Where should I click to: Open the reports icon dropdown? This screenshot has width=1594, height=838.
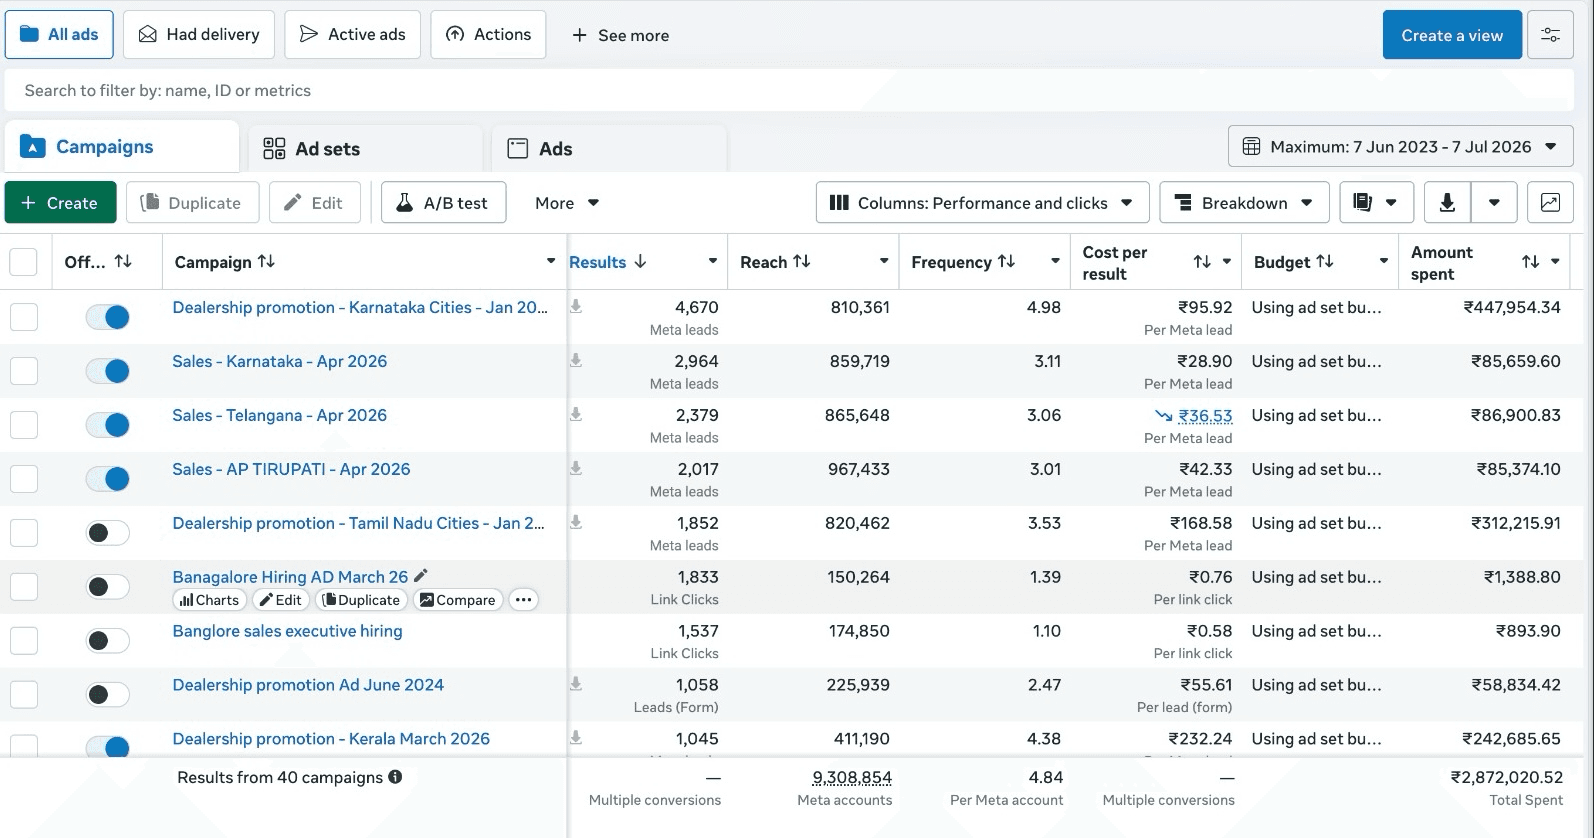[1376, 203]
